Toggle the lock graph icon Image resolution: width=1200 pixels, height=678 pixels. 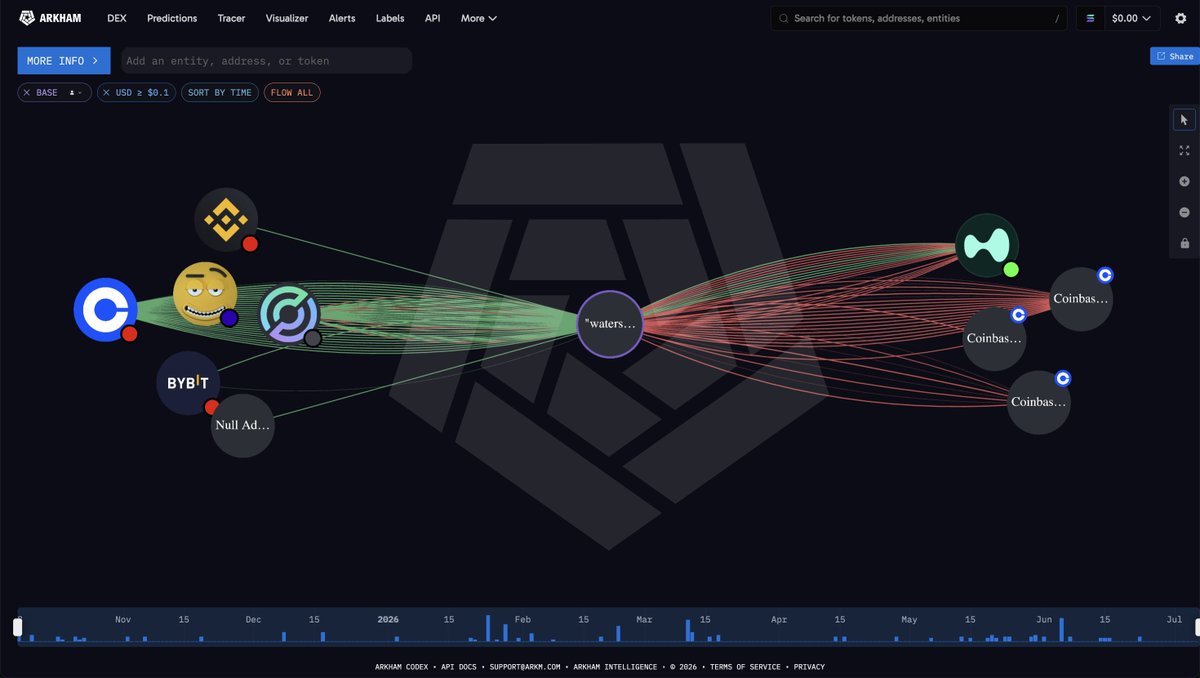click(1184, 244)
